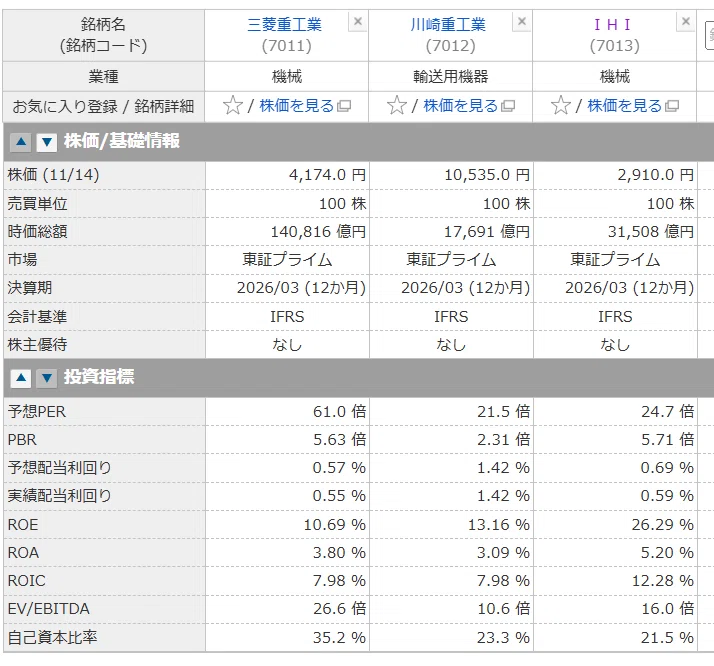The image size is (714, 666).
Task: Click 輸送用機器 industry cell
Action: [451, 76]
